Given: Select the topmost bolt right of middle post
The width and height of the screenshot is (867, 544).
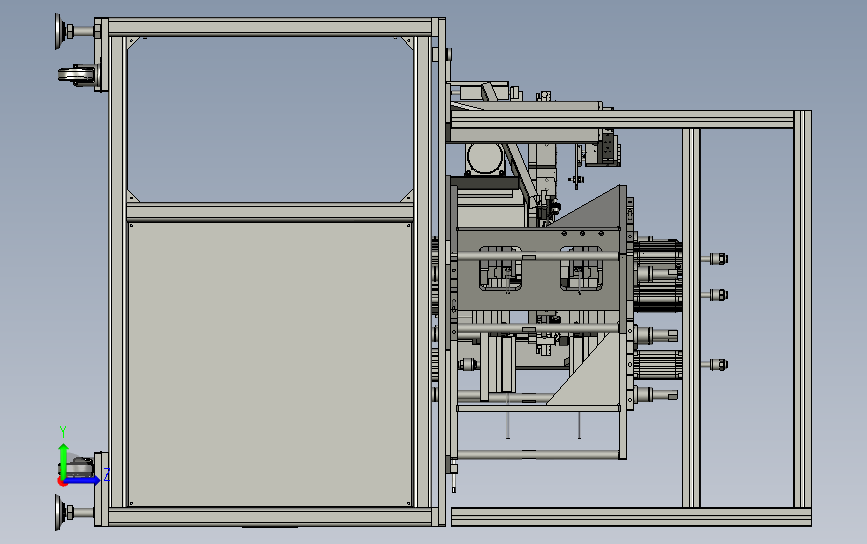Looking at the screenshot, I should [716, 259].
